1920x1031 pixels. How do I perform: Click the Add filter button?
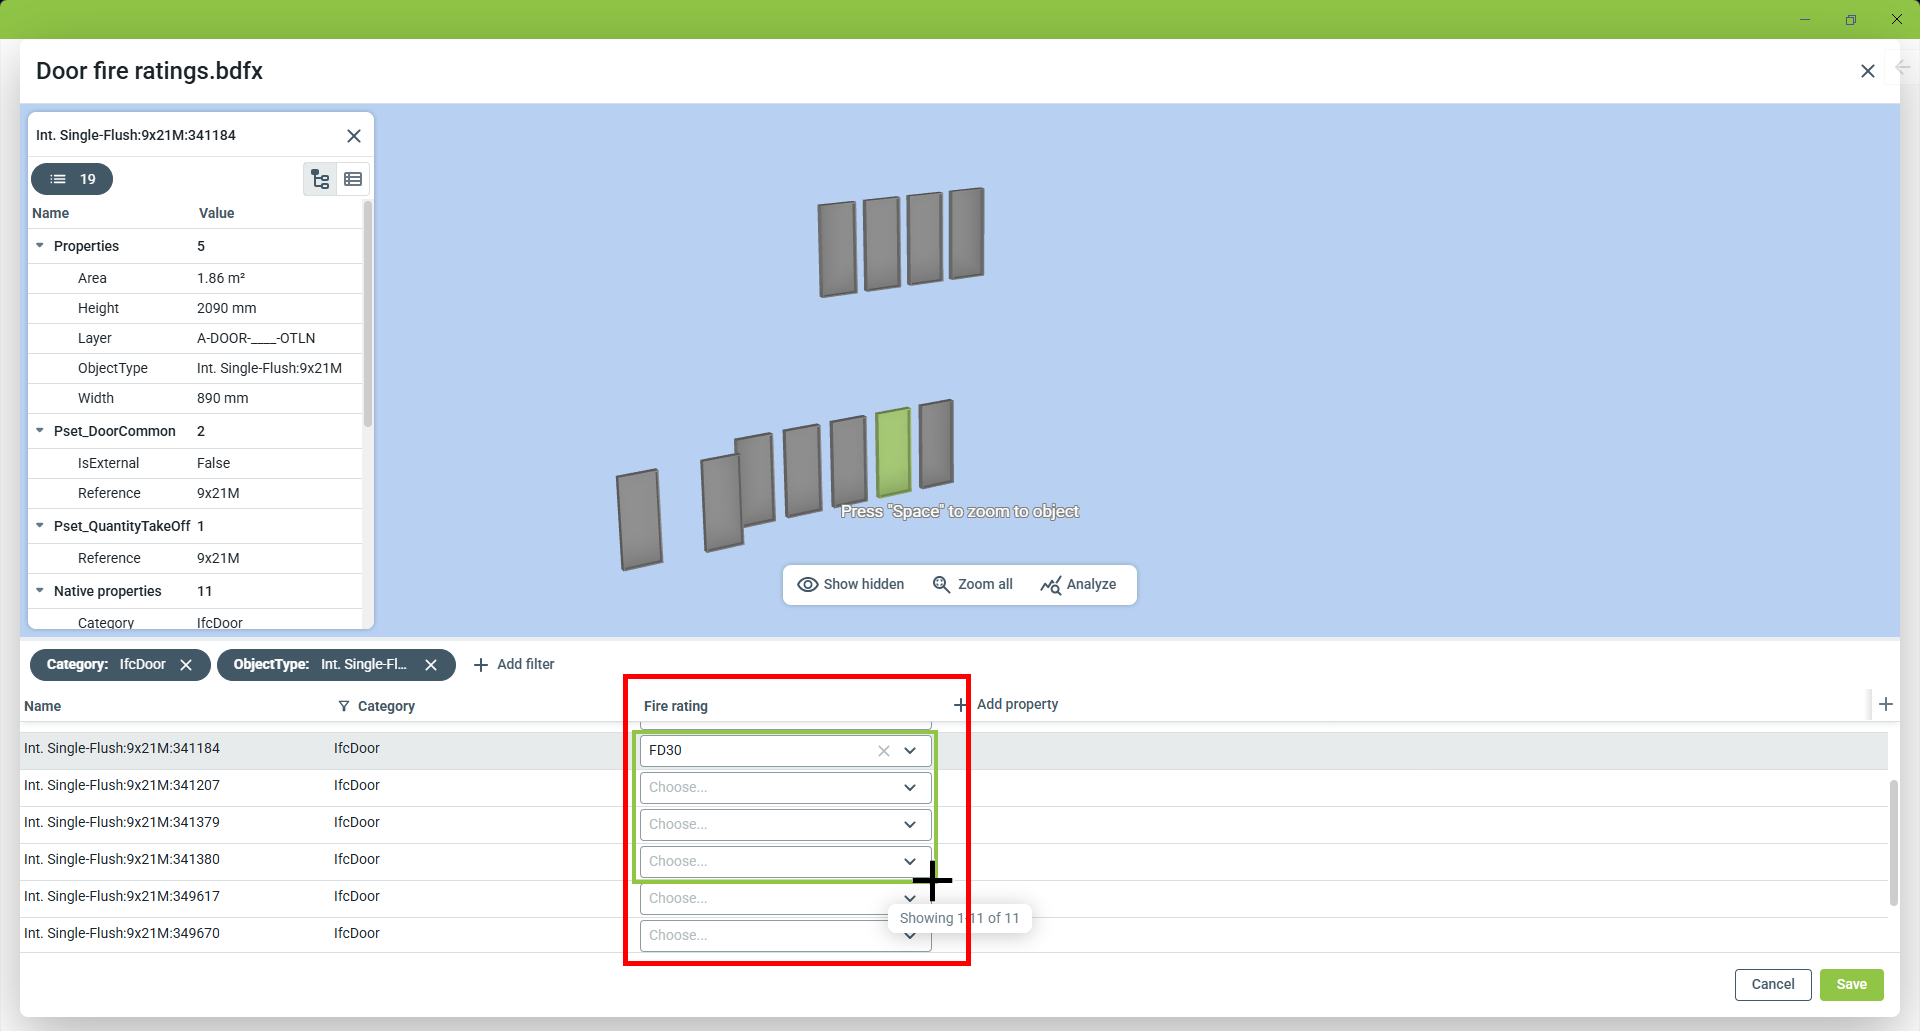click(x=514, y=665)
